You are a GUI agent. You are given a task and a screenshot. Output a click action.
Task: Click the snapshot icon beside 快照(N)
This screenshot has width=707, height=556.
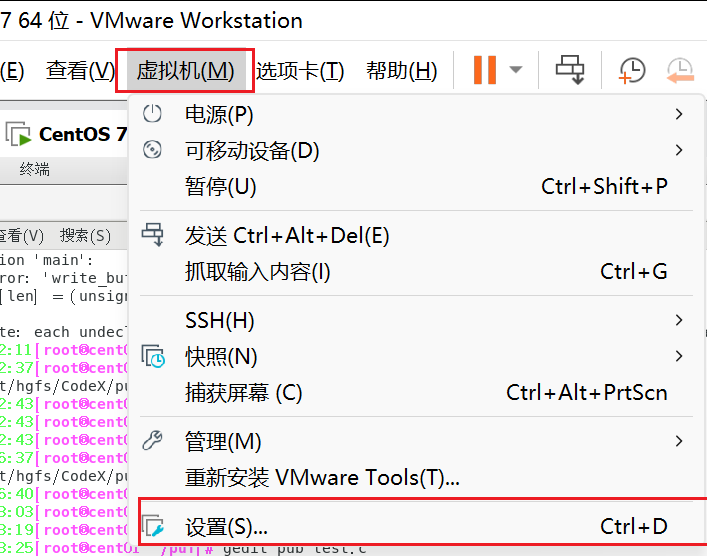(153, 356)
